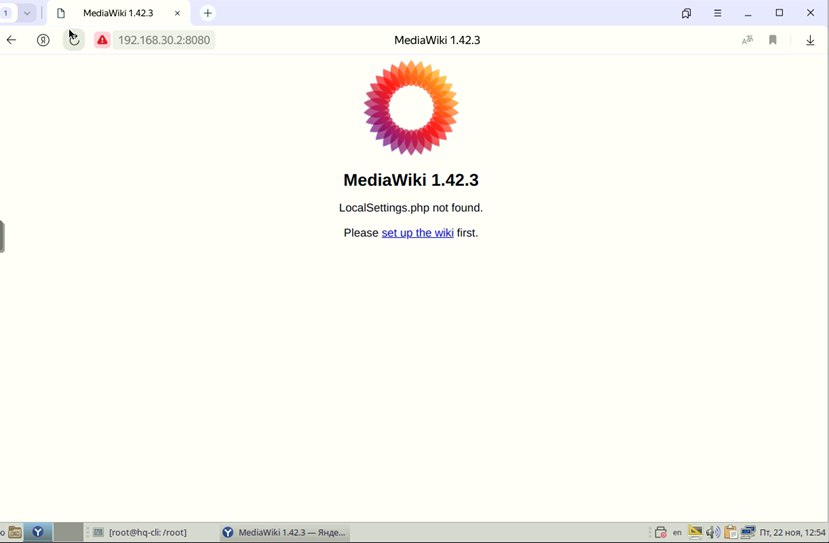
Task: Open the display settings tray icon
Action: (695, 532)
